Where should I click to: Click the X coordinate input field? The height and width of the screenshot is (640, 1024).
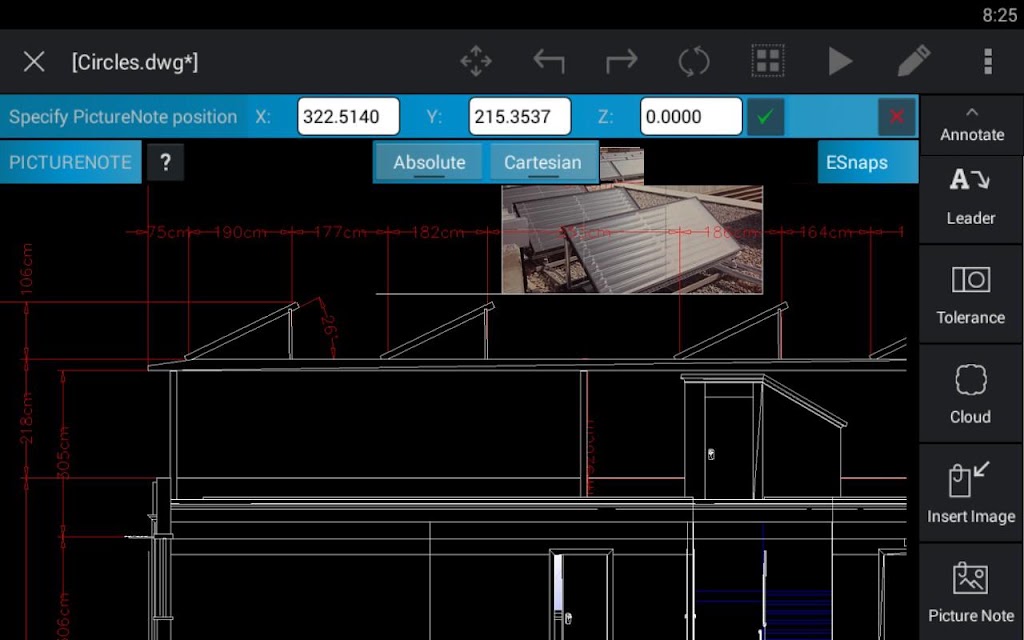[348, 117]
